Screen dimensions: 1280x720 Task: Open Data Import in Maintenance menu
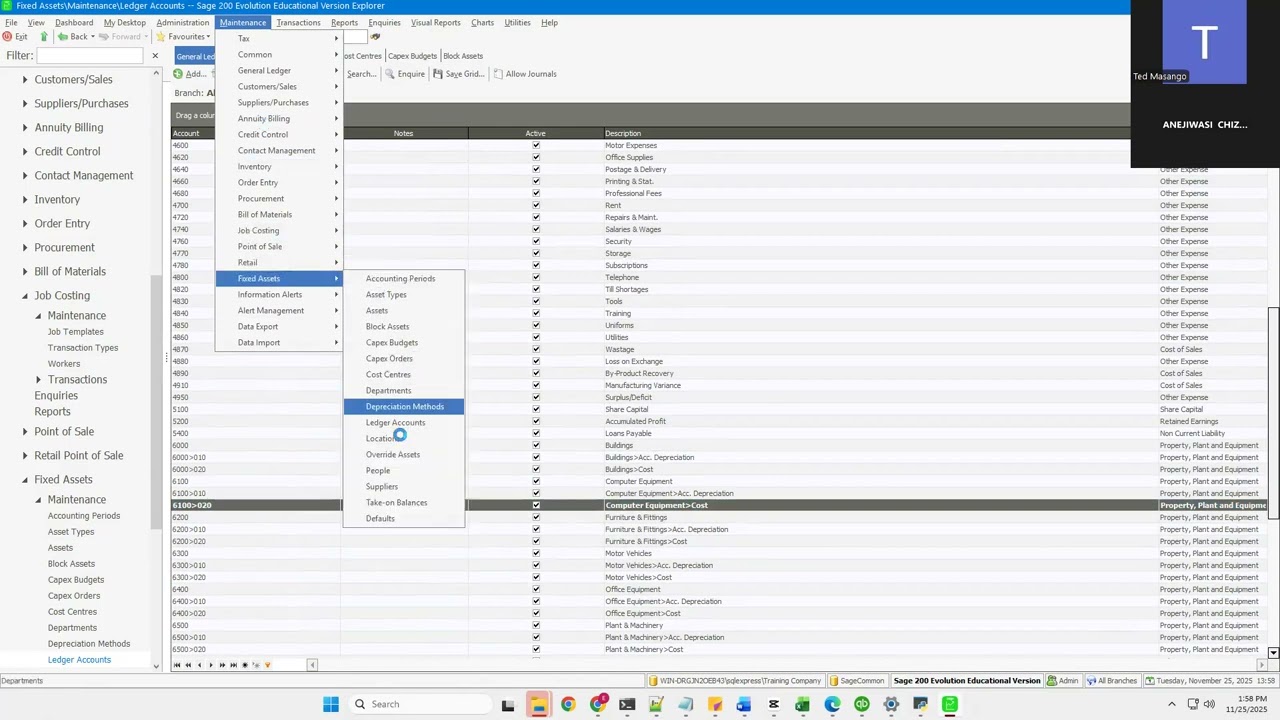click(279, 343)
